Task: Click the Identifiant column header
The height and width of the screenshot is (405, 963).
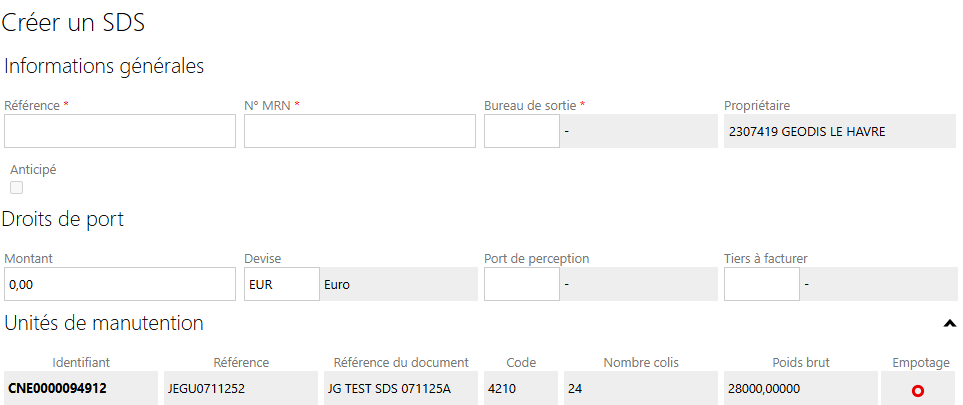Action: (81, 363)
